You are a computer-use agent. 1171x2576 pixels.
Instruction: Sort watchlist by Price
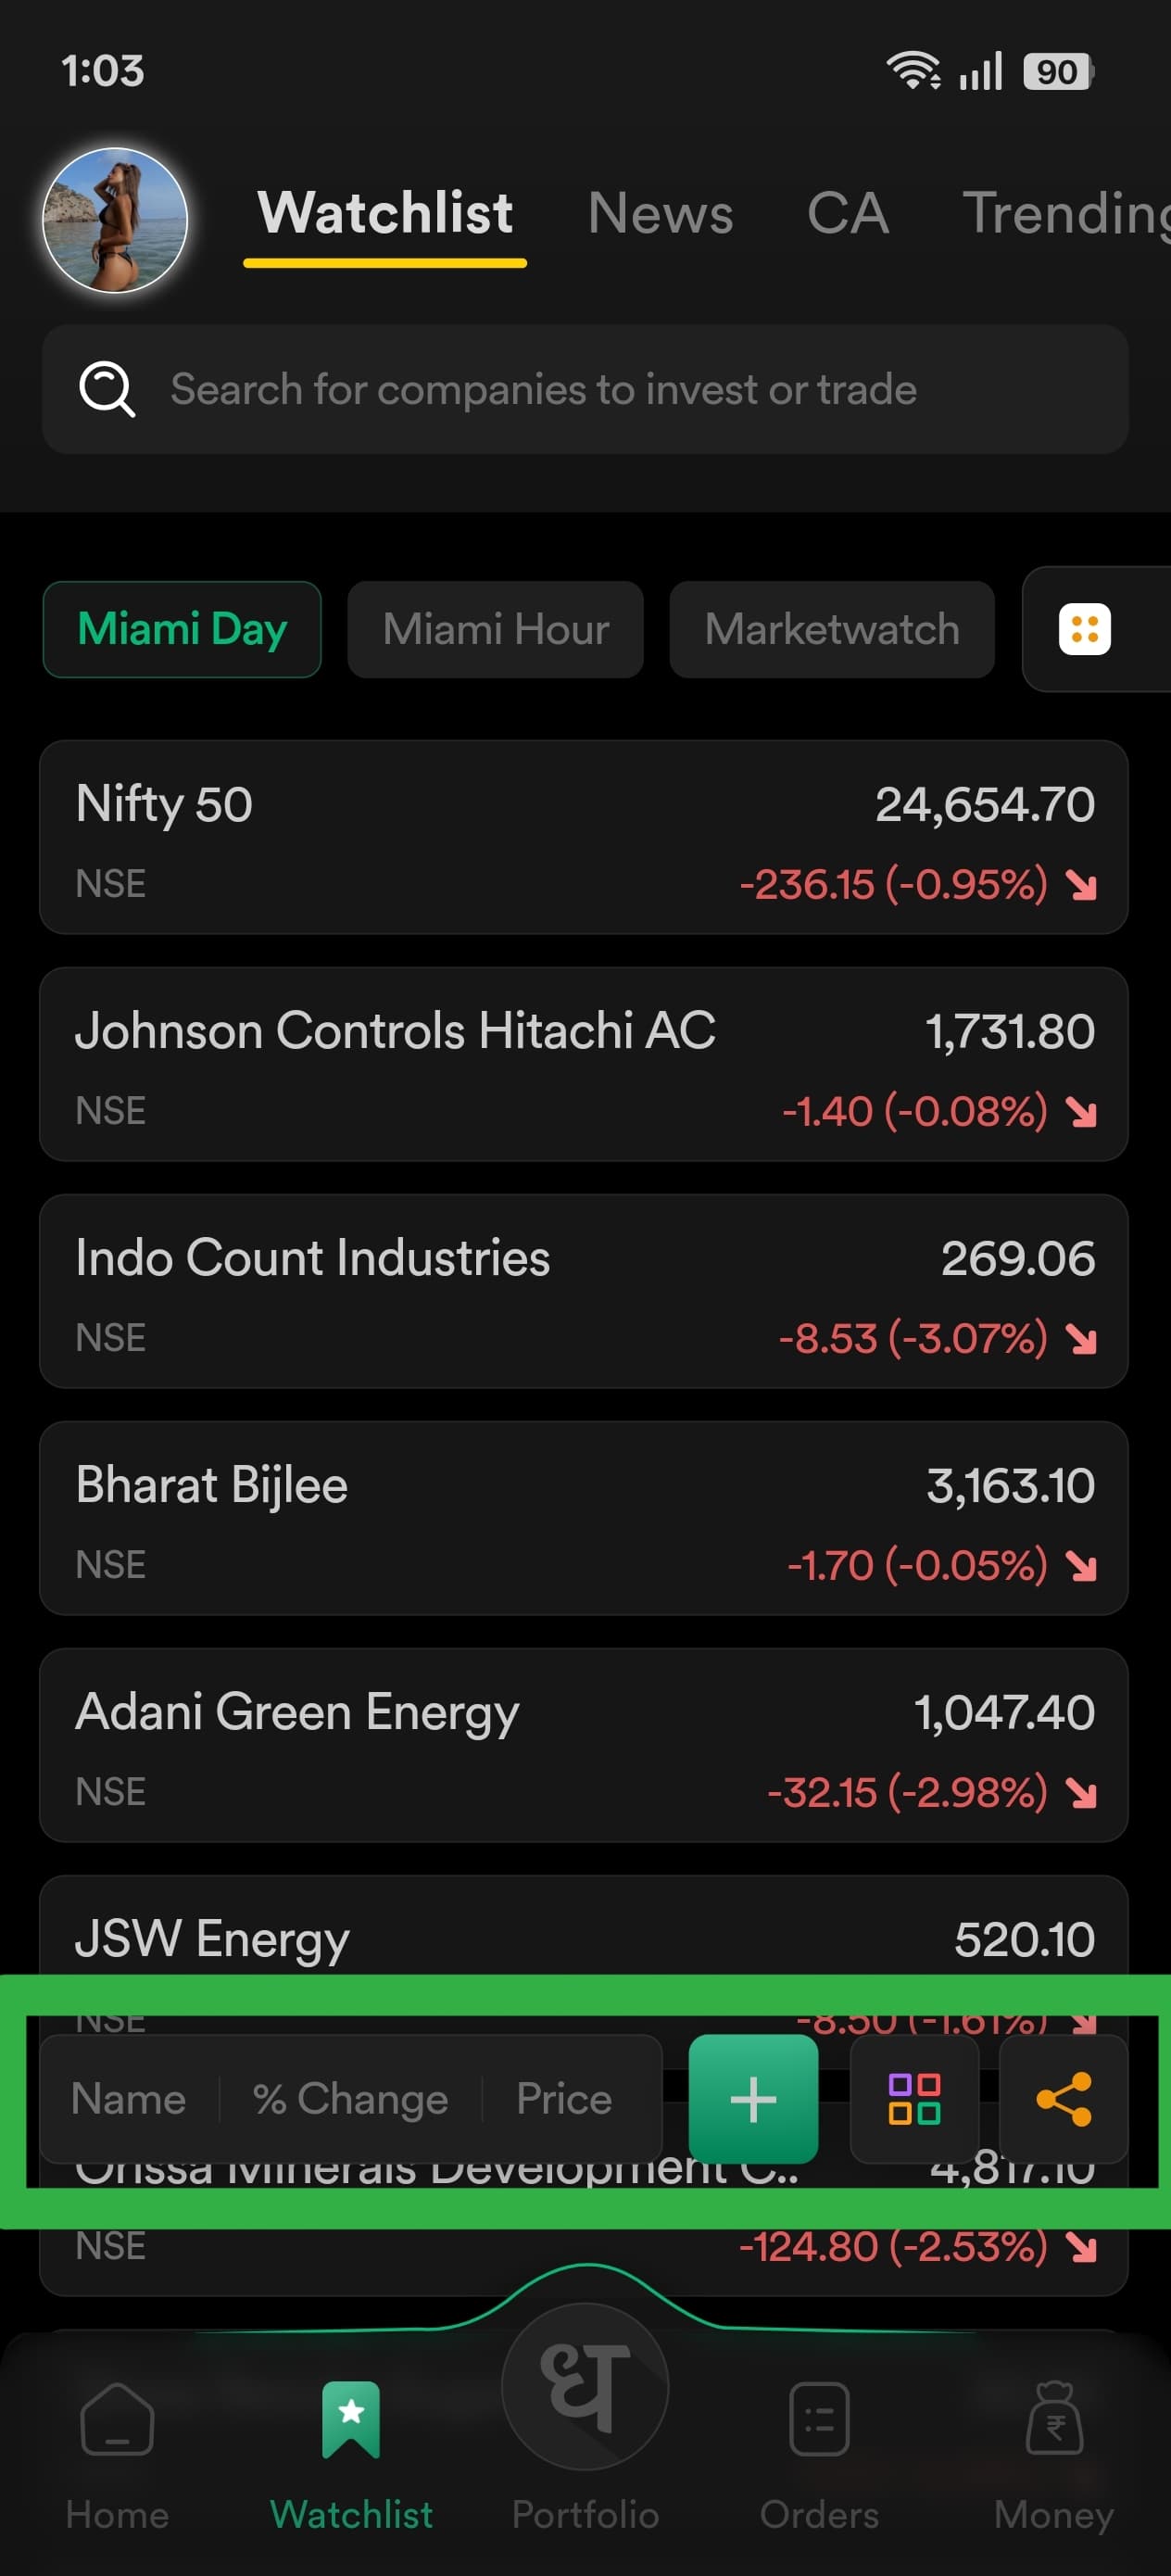click(x=564, y=2098)
